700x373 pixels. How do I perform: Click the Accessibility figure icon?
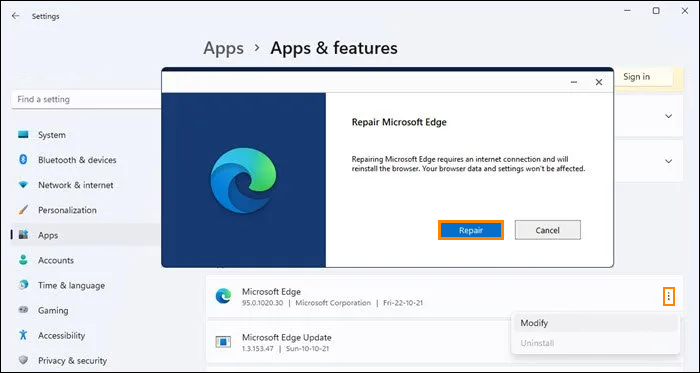(23, 335)
